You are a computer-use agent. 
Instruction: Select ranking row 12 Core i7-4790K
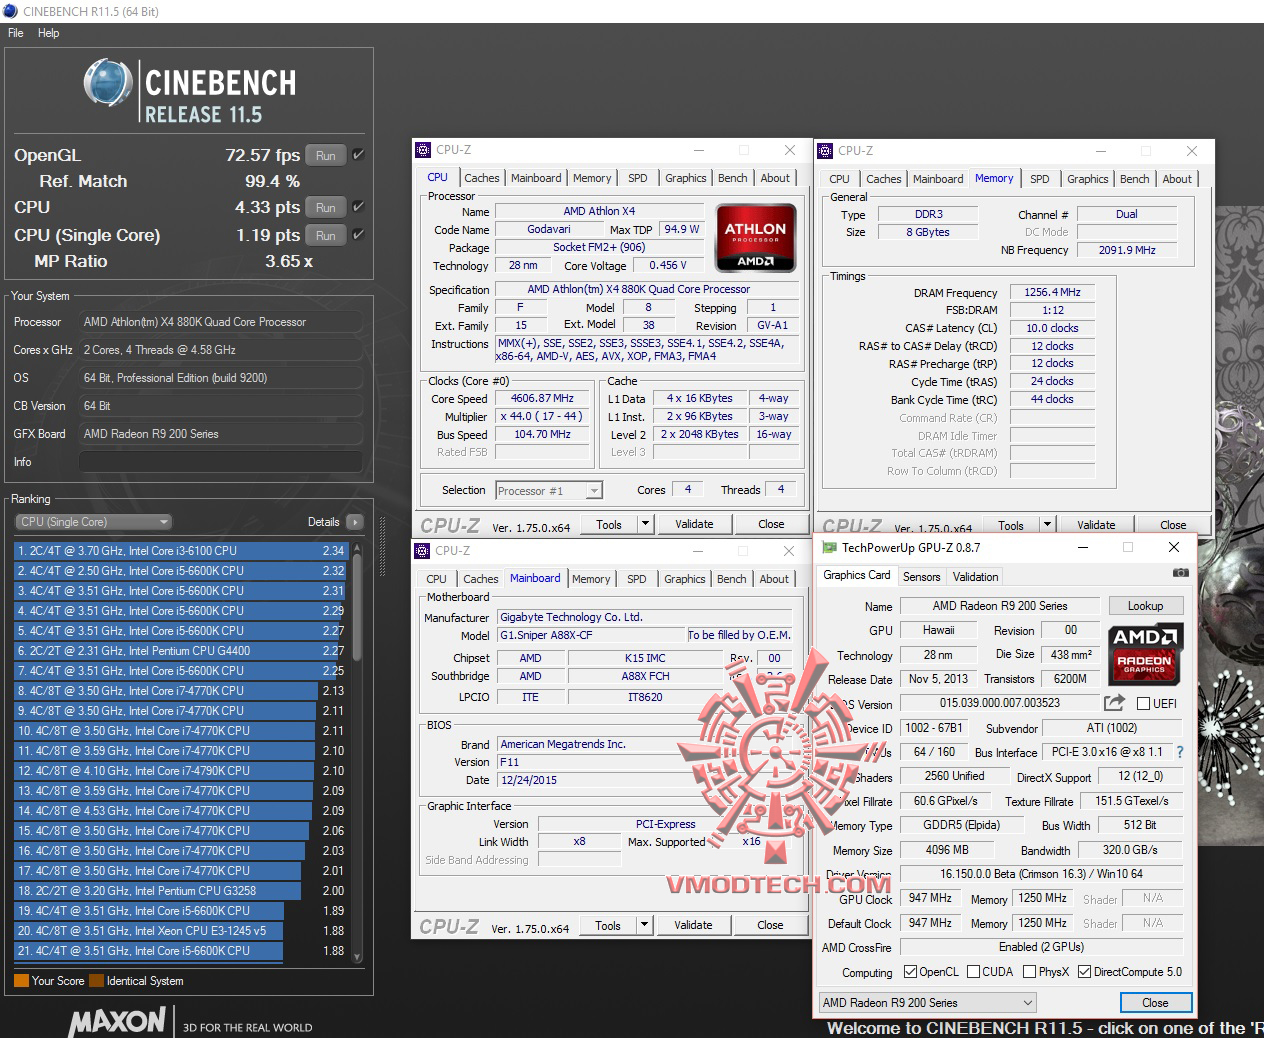(x=181, y=771)
